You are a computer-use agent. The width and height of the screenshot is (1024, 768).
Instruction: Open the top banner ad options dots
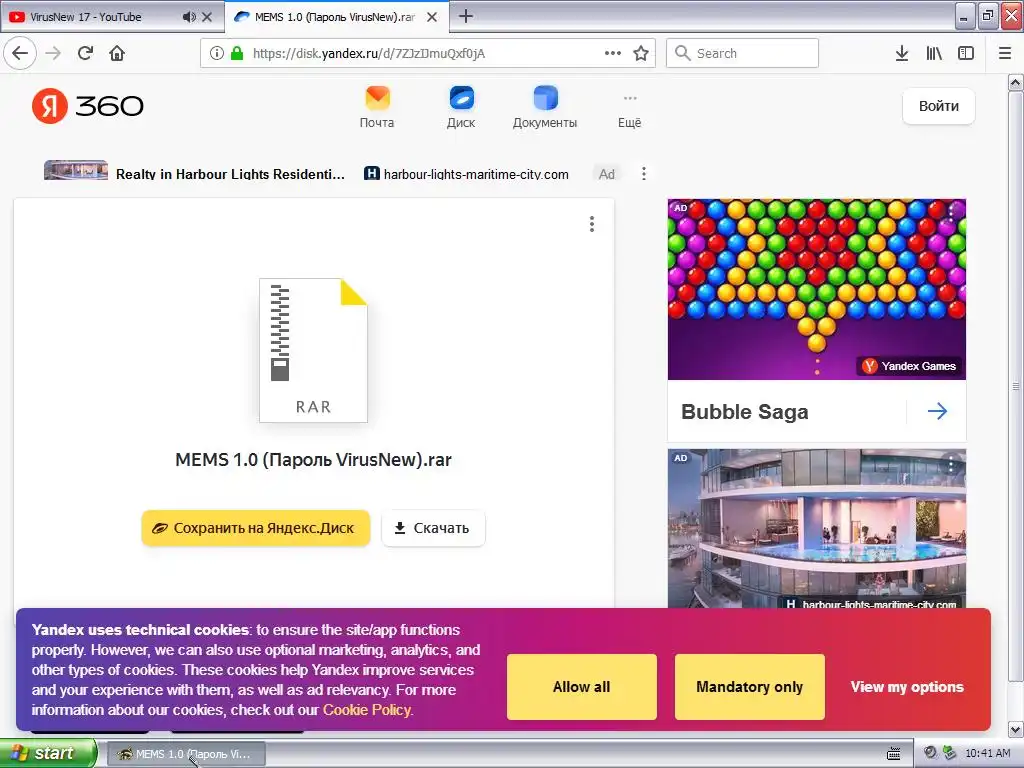pos(644,173)
